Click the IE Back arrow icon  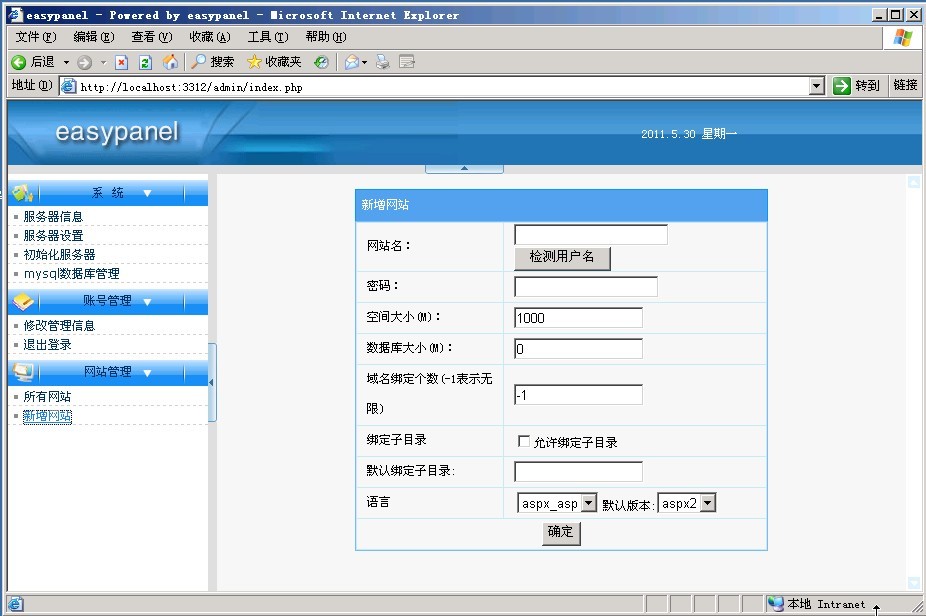pyautogui.click(x=18, y=62)
